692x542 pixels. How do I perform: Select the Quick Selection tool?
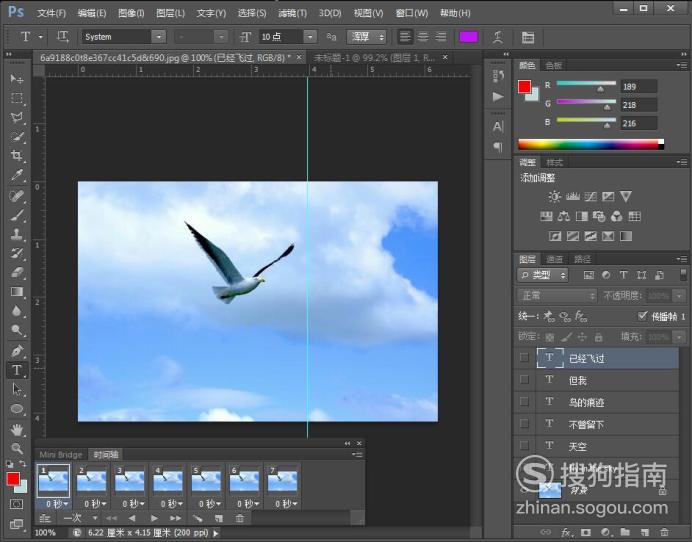pos(17,136)
